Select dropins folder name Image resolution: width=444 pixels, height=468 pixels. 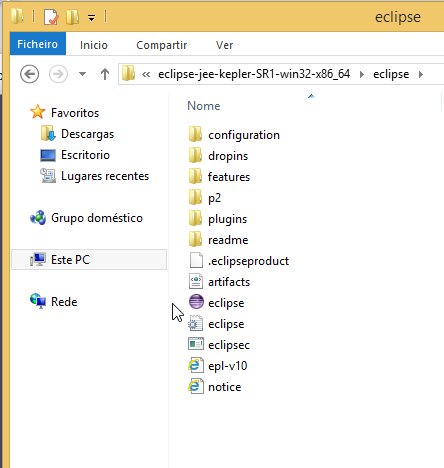pyautogui.click(x=228, y=156)
